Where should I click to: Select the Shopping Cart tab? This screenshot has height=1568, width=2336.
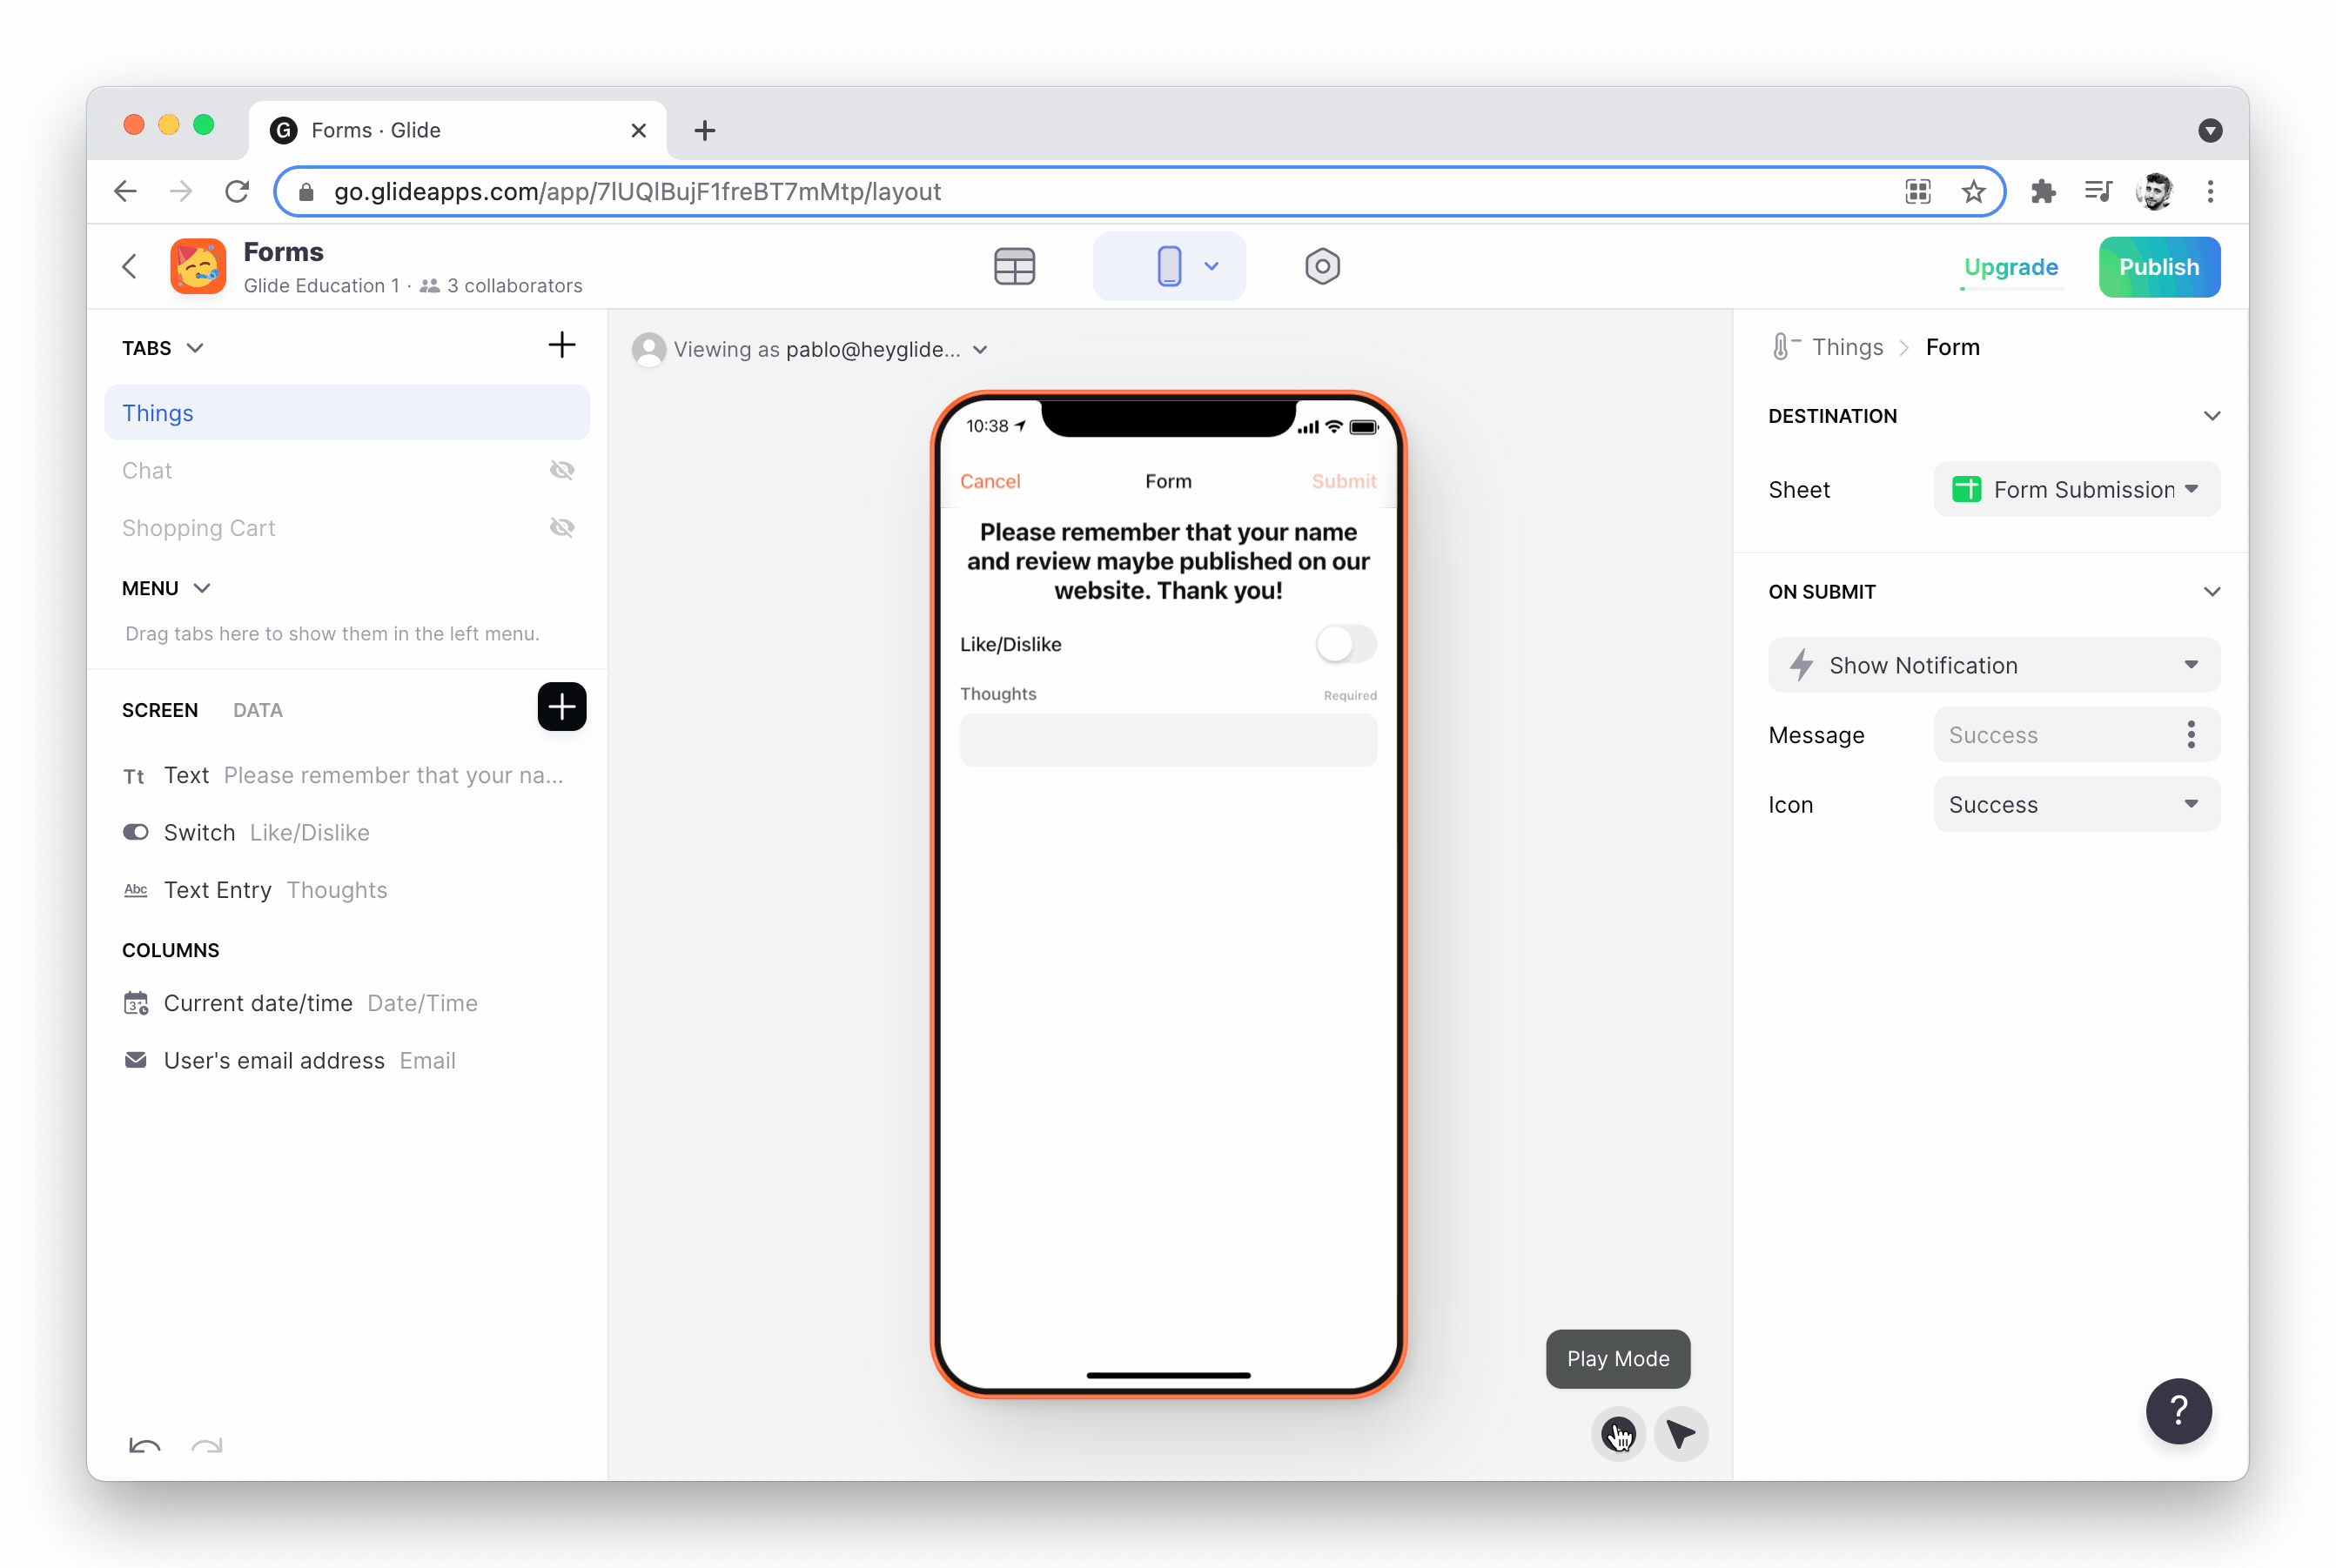(198, 528)
